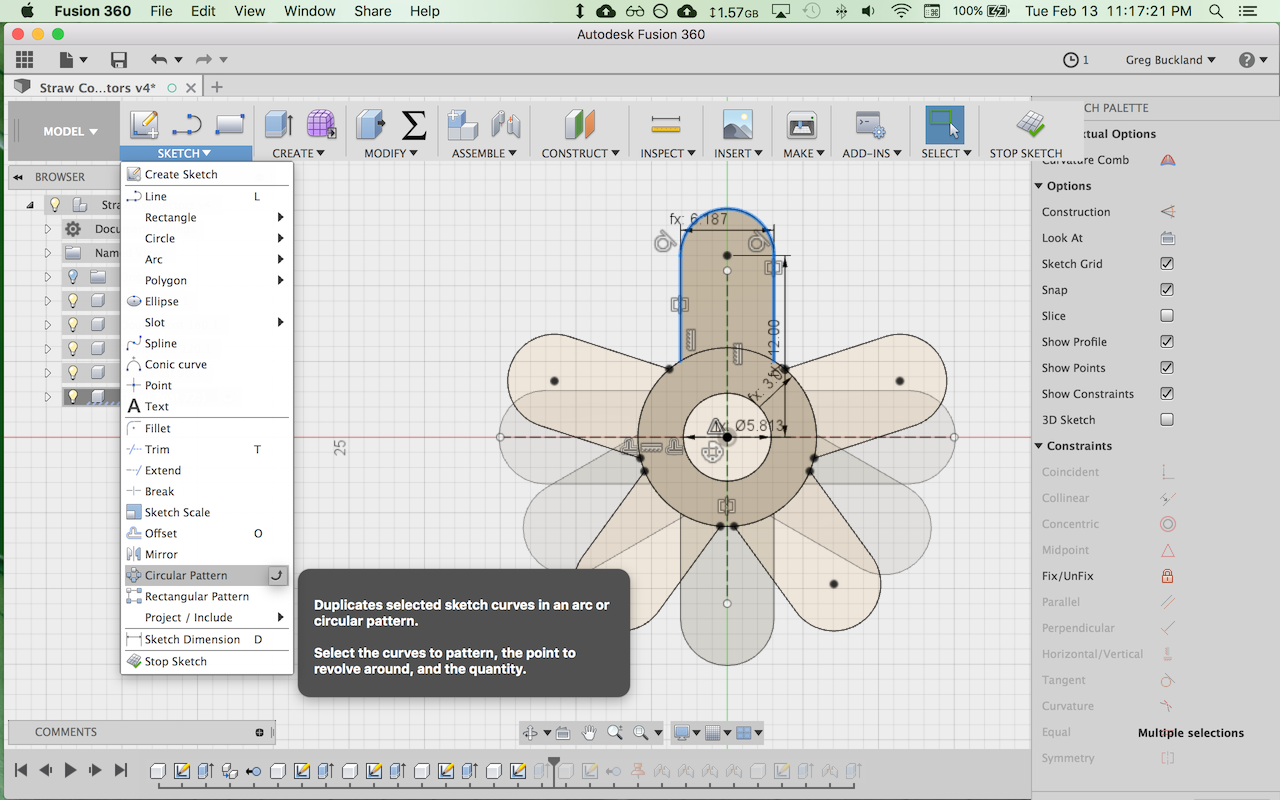Collapse the Browser panel double-arrow
Image resolution: width=1280 pixels, height=800 pixels.
click(x=18, y=177)
